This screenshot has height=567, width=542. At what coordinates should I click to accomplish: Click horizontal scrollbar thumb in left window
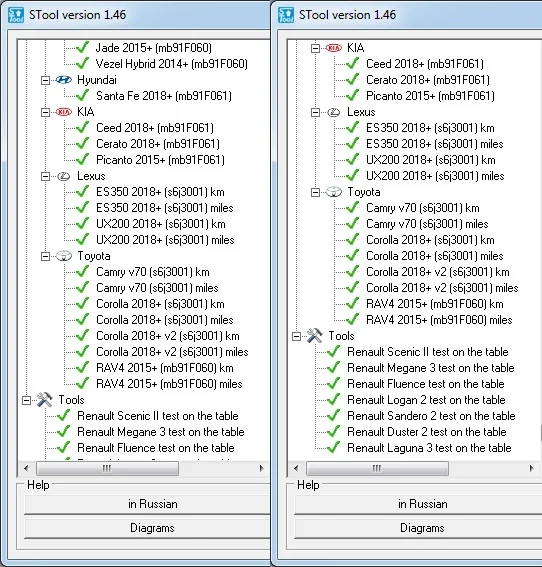pyautogui.click(x=107, y=469)
